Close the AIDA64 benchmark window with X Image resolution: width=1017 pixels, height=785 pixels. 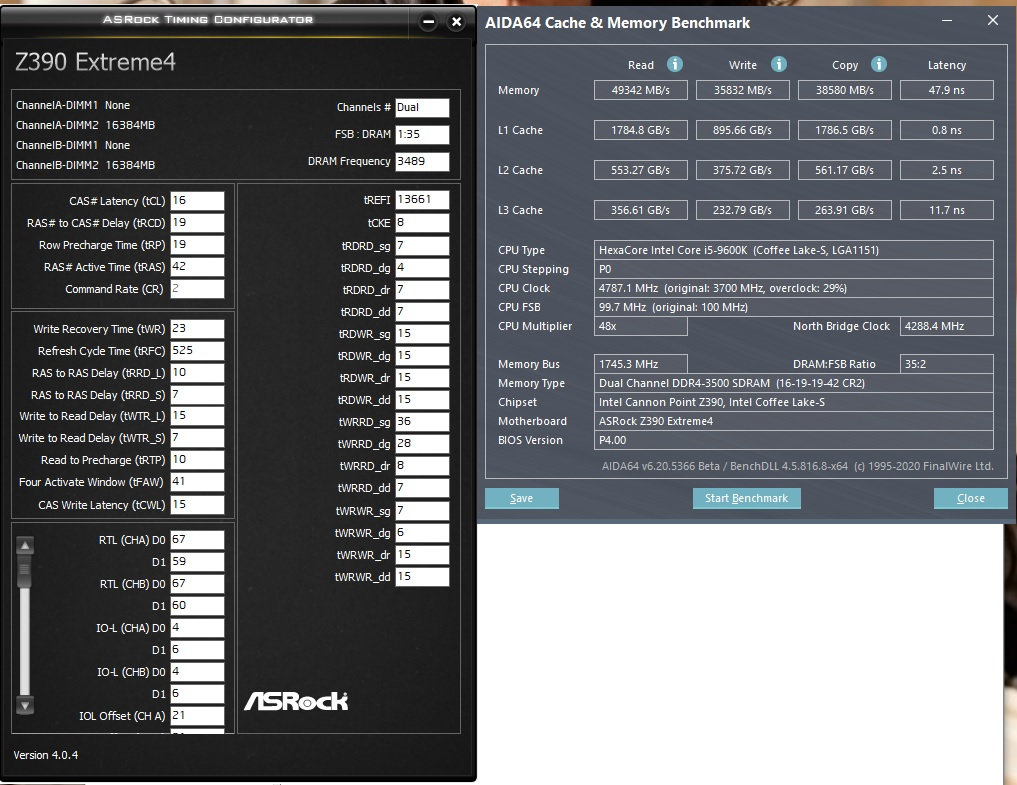992,21
